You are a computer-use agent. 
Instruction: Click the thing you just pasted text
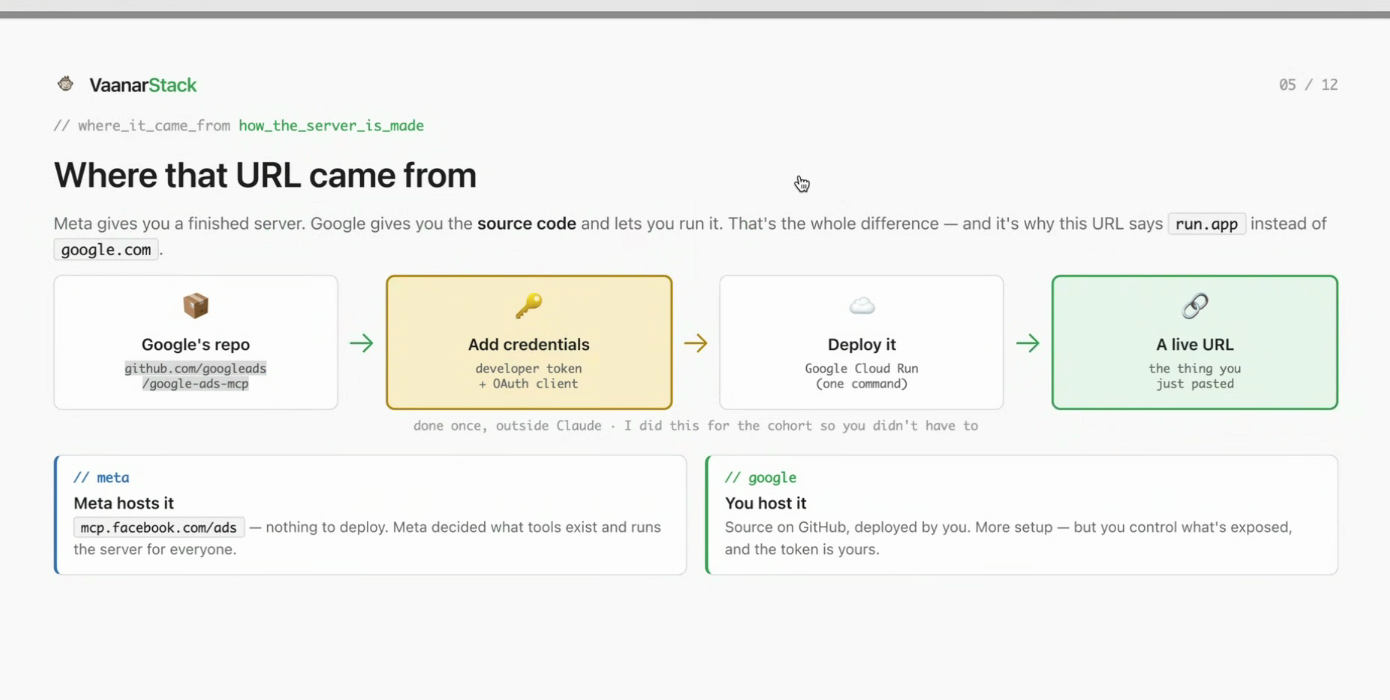(x=1195, y=376)
